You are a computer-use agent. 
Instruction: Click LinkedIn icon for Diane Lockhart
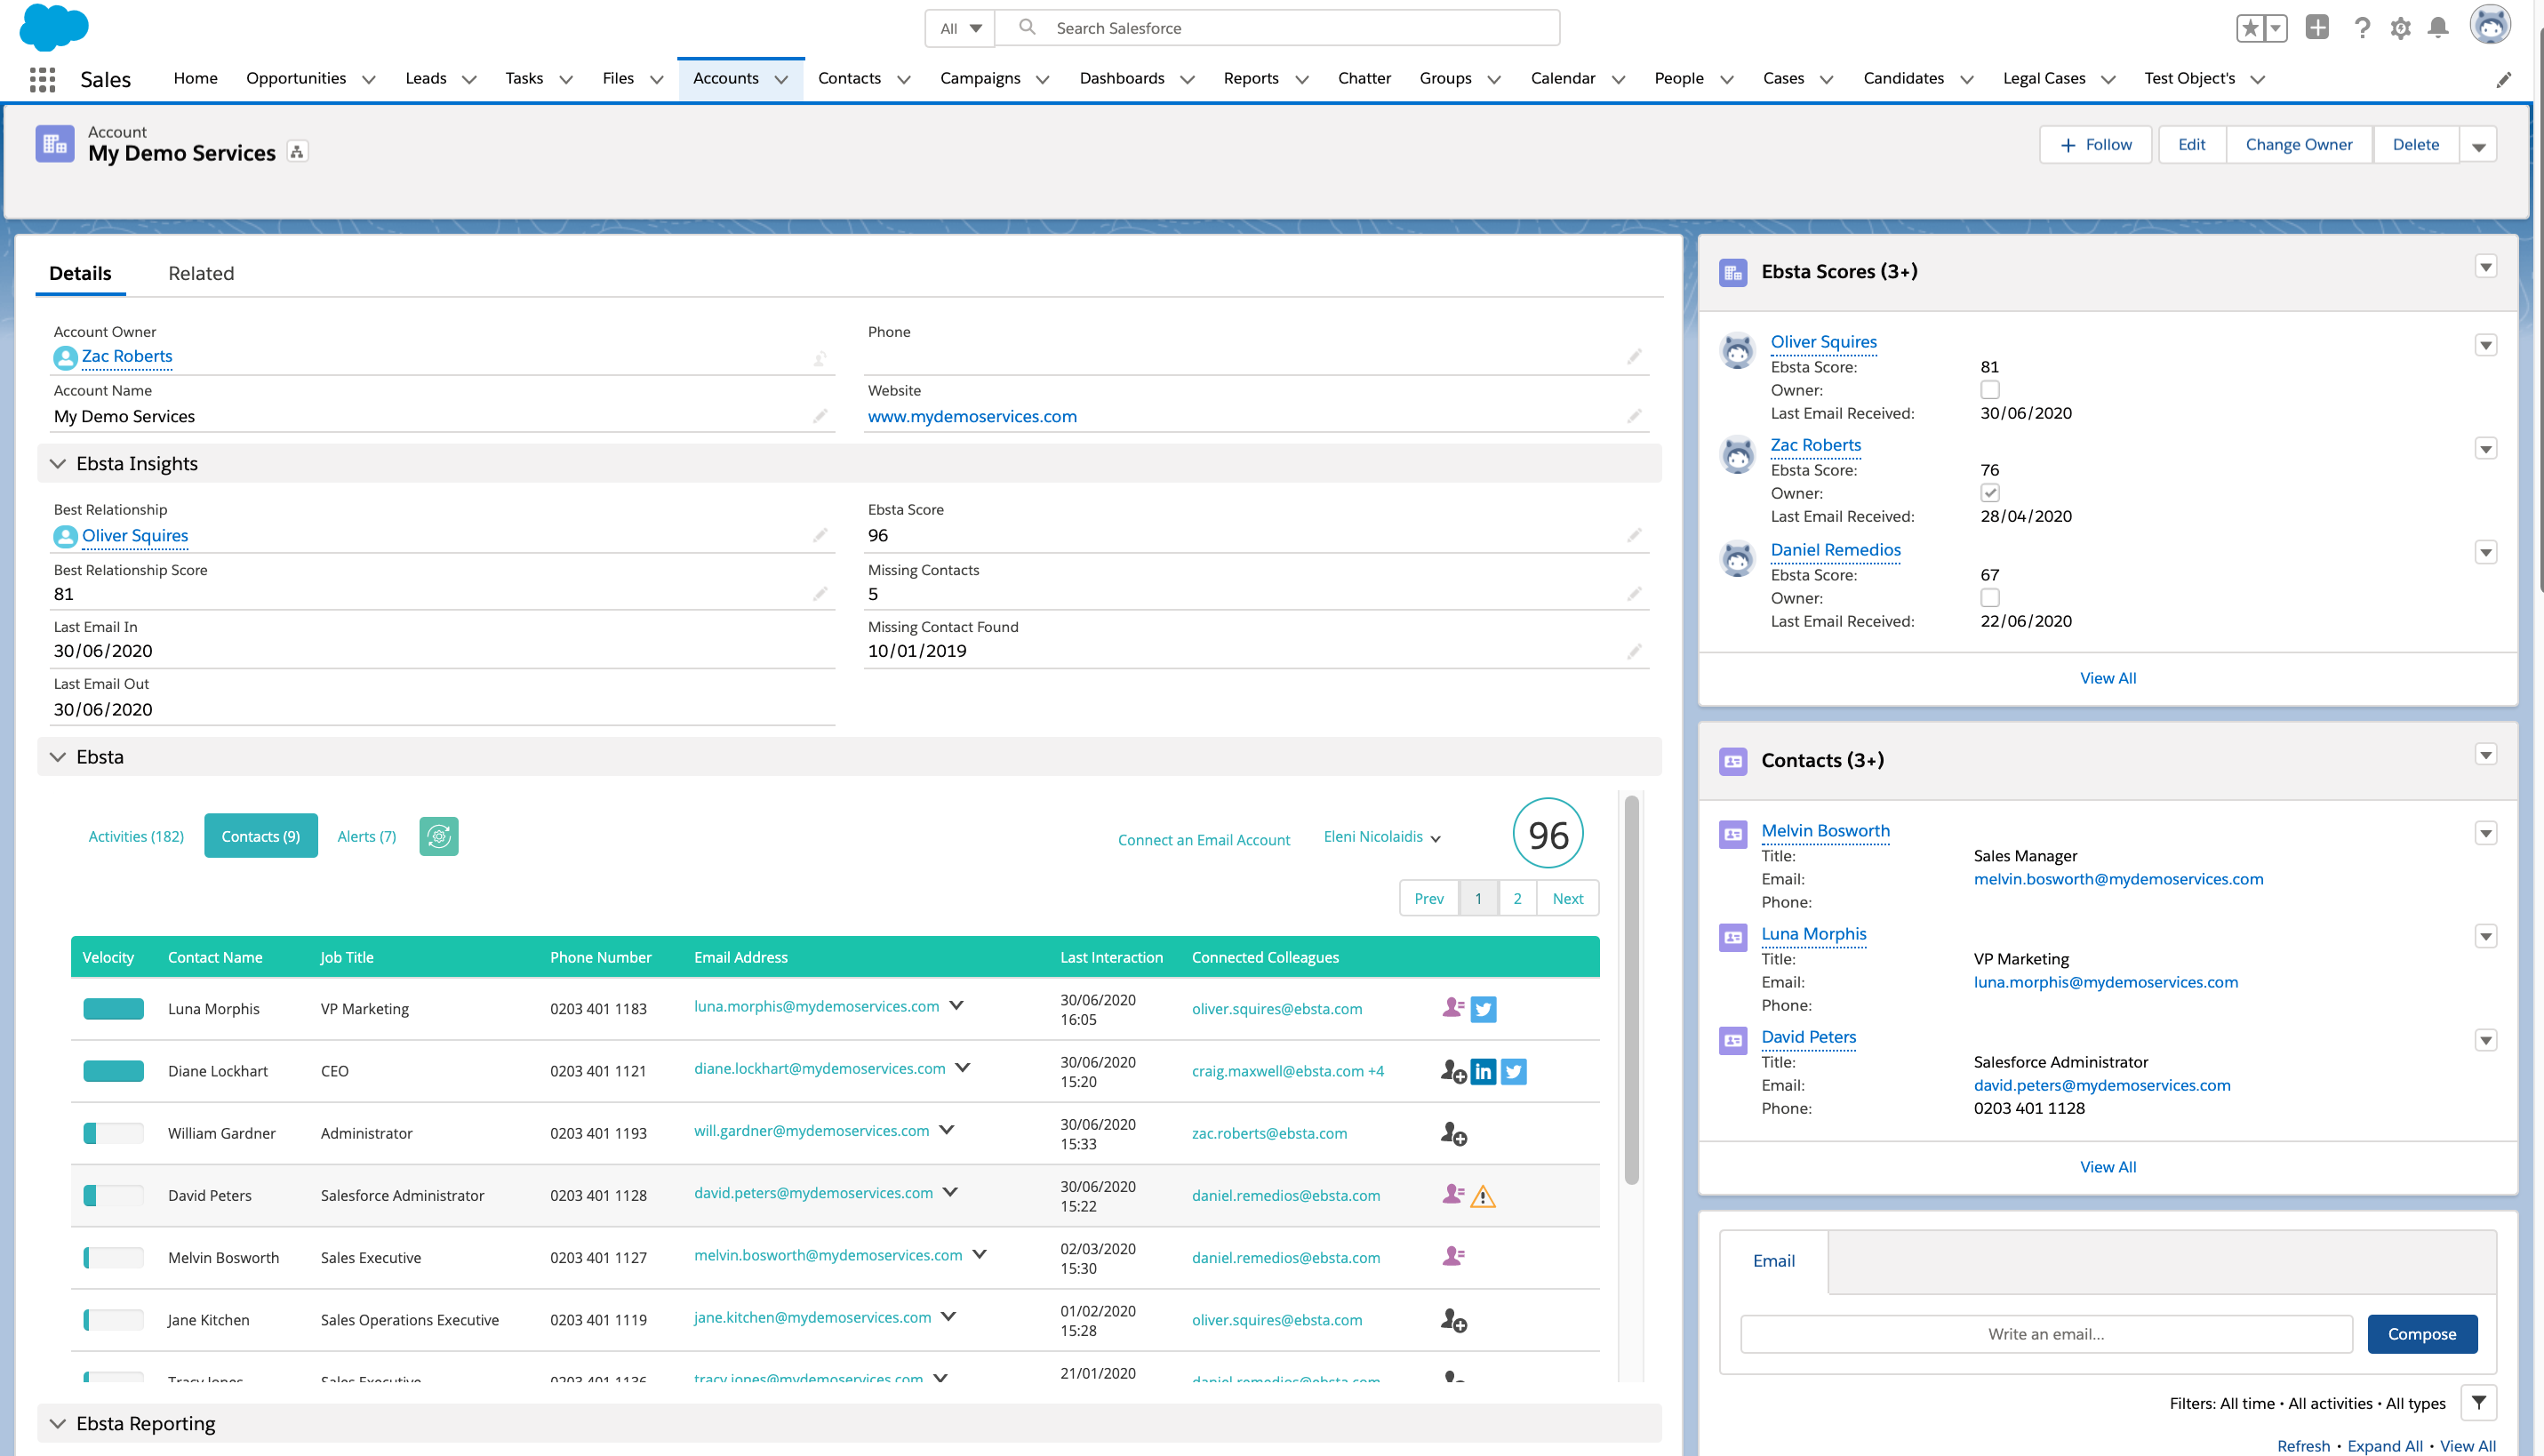tap(1483, 1071)
